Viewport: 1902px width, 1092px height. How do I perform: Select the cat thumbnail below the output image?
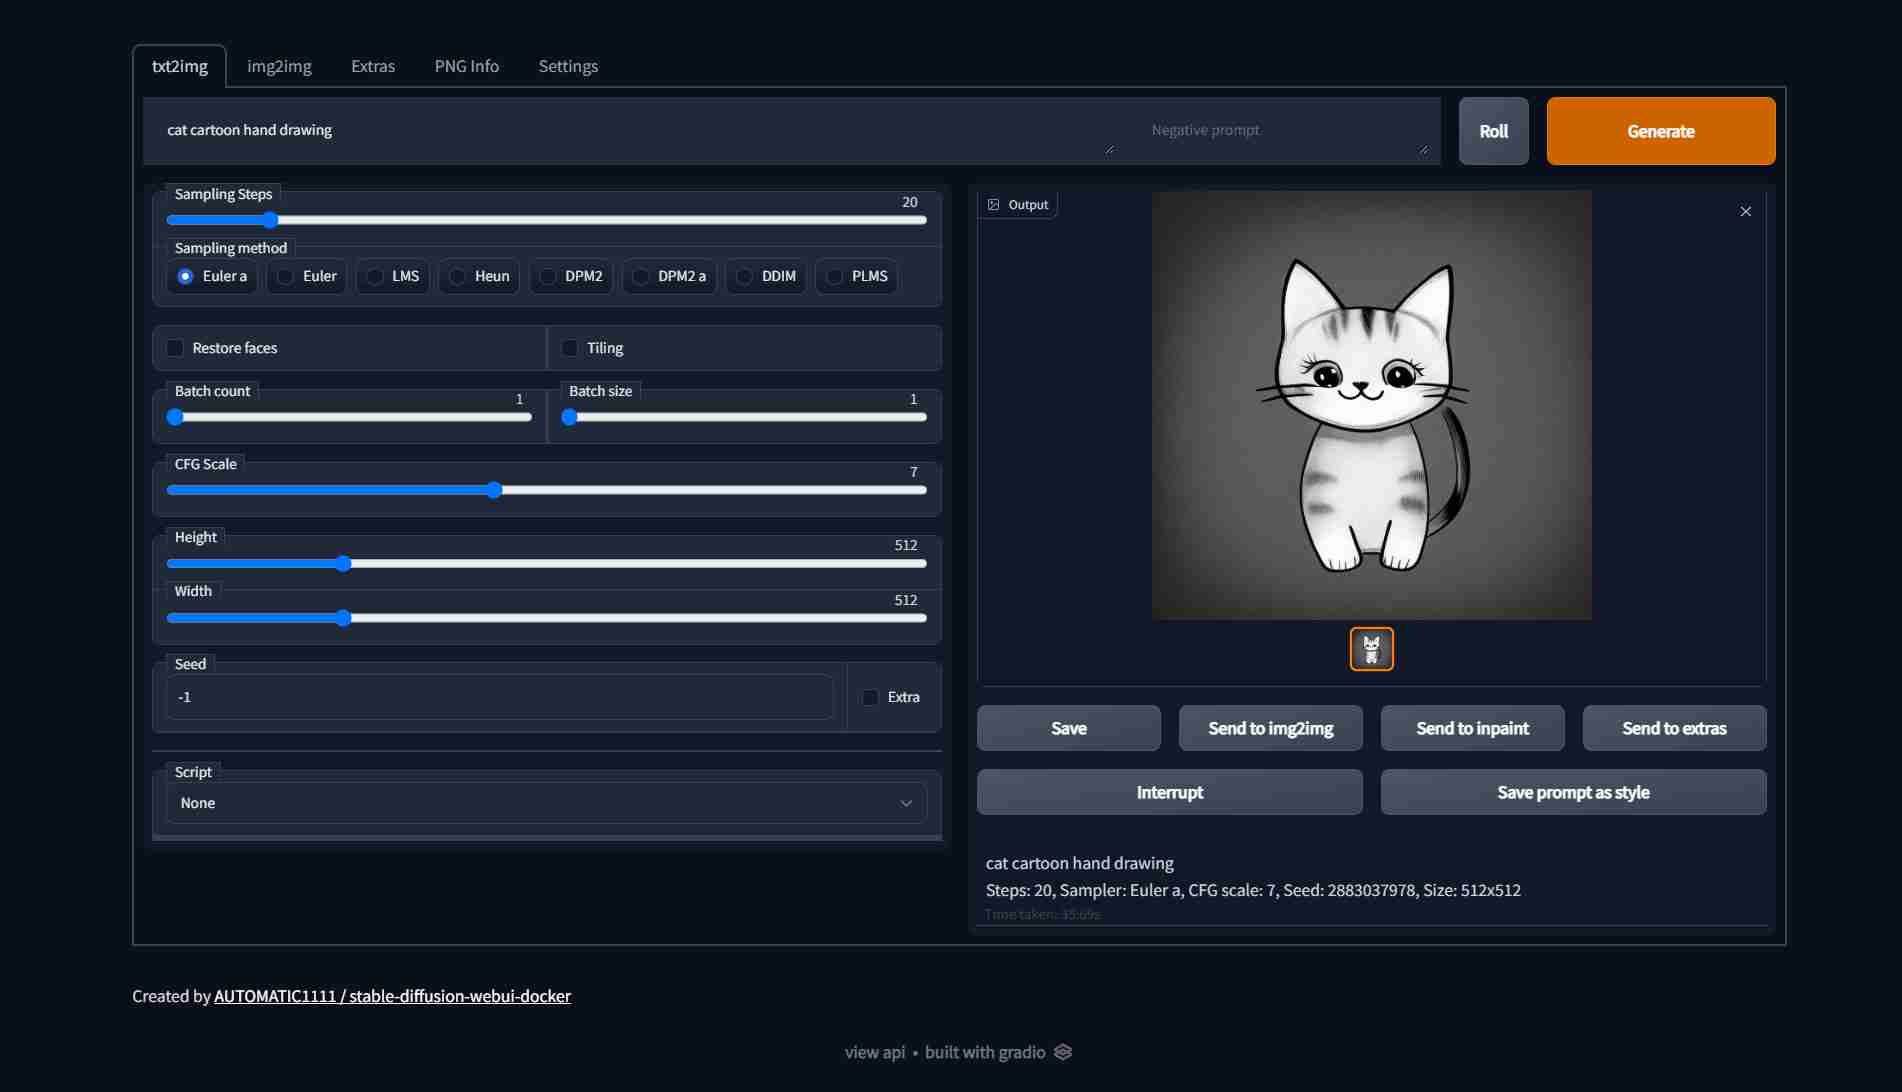click(1371, 648)
